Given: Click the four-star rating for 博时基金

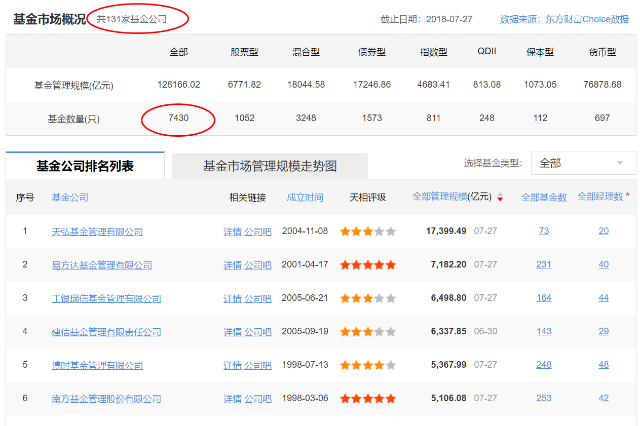Looking at the screenshot, I should [368, 365].
